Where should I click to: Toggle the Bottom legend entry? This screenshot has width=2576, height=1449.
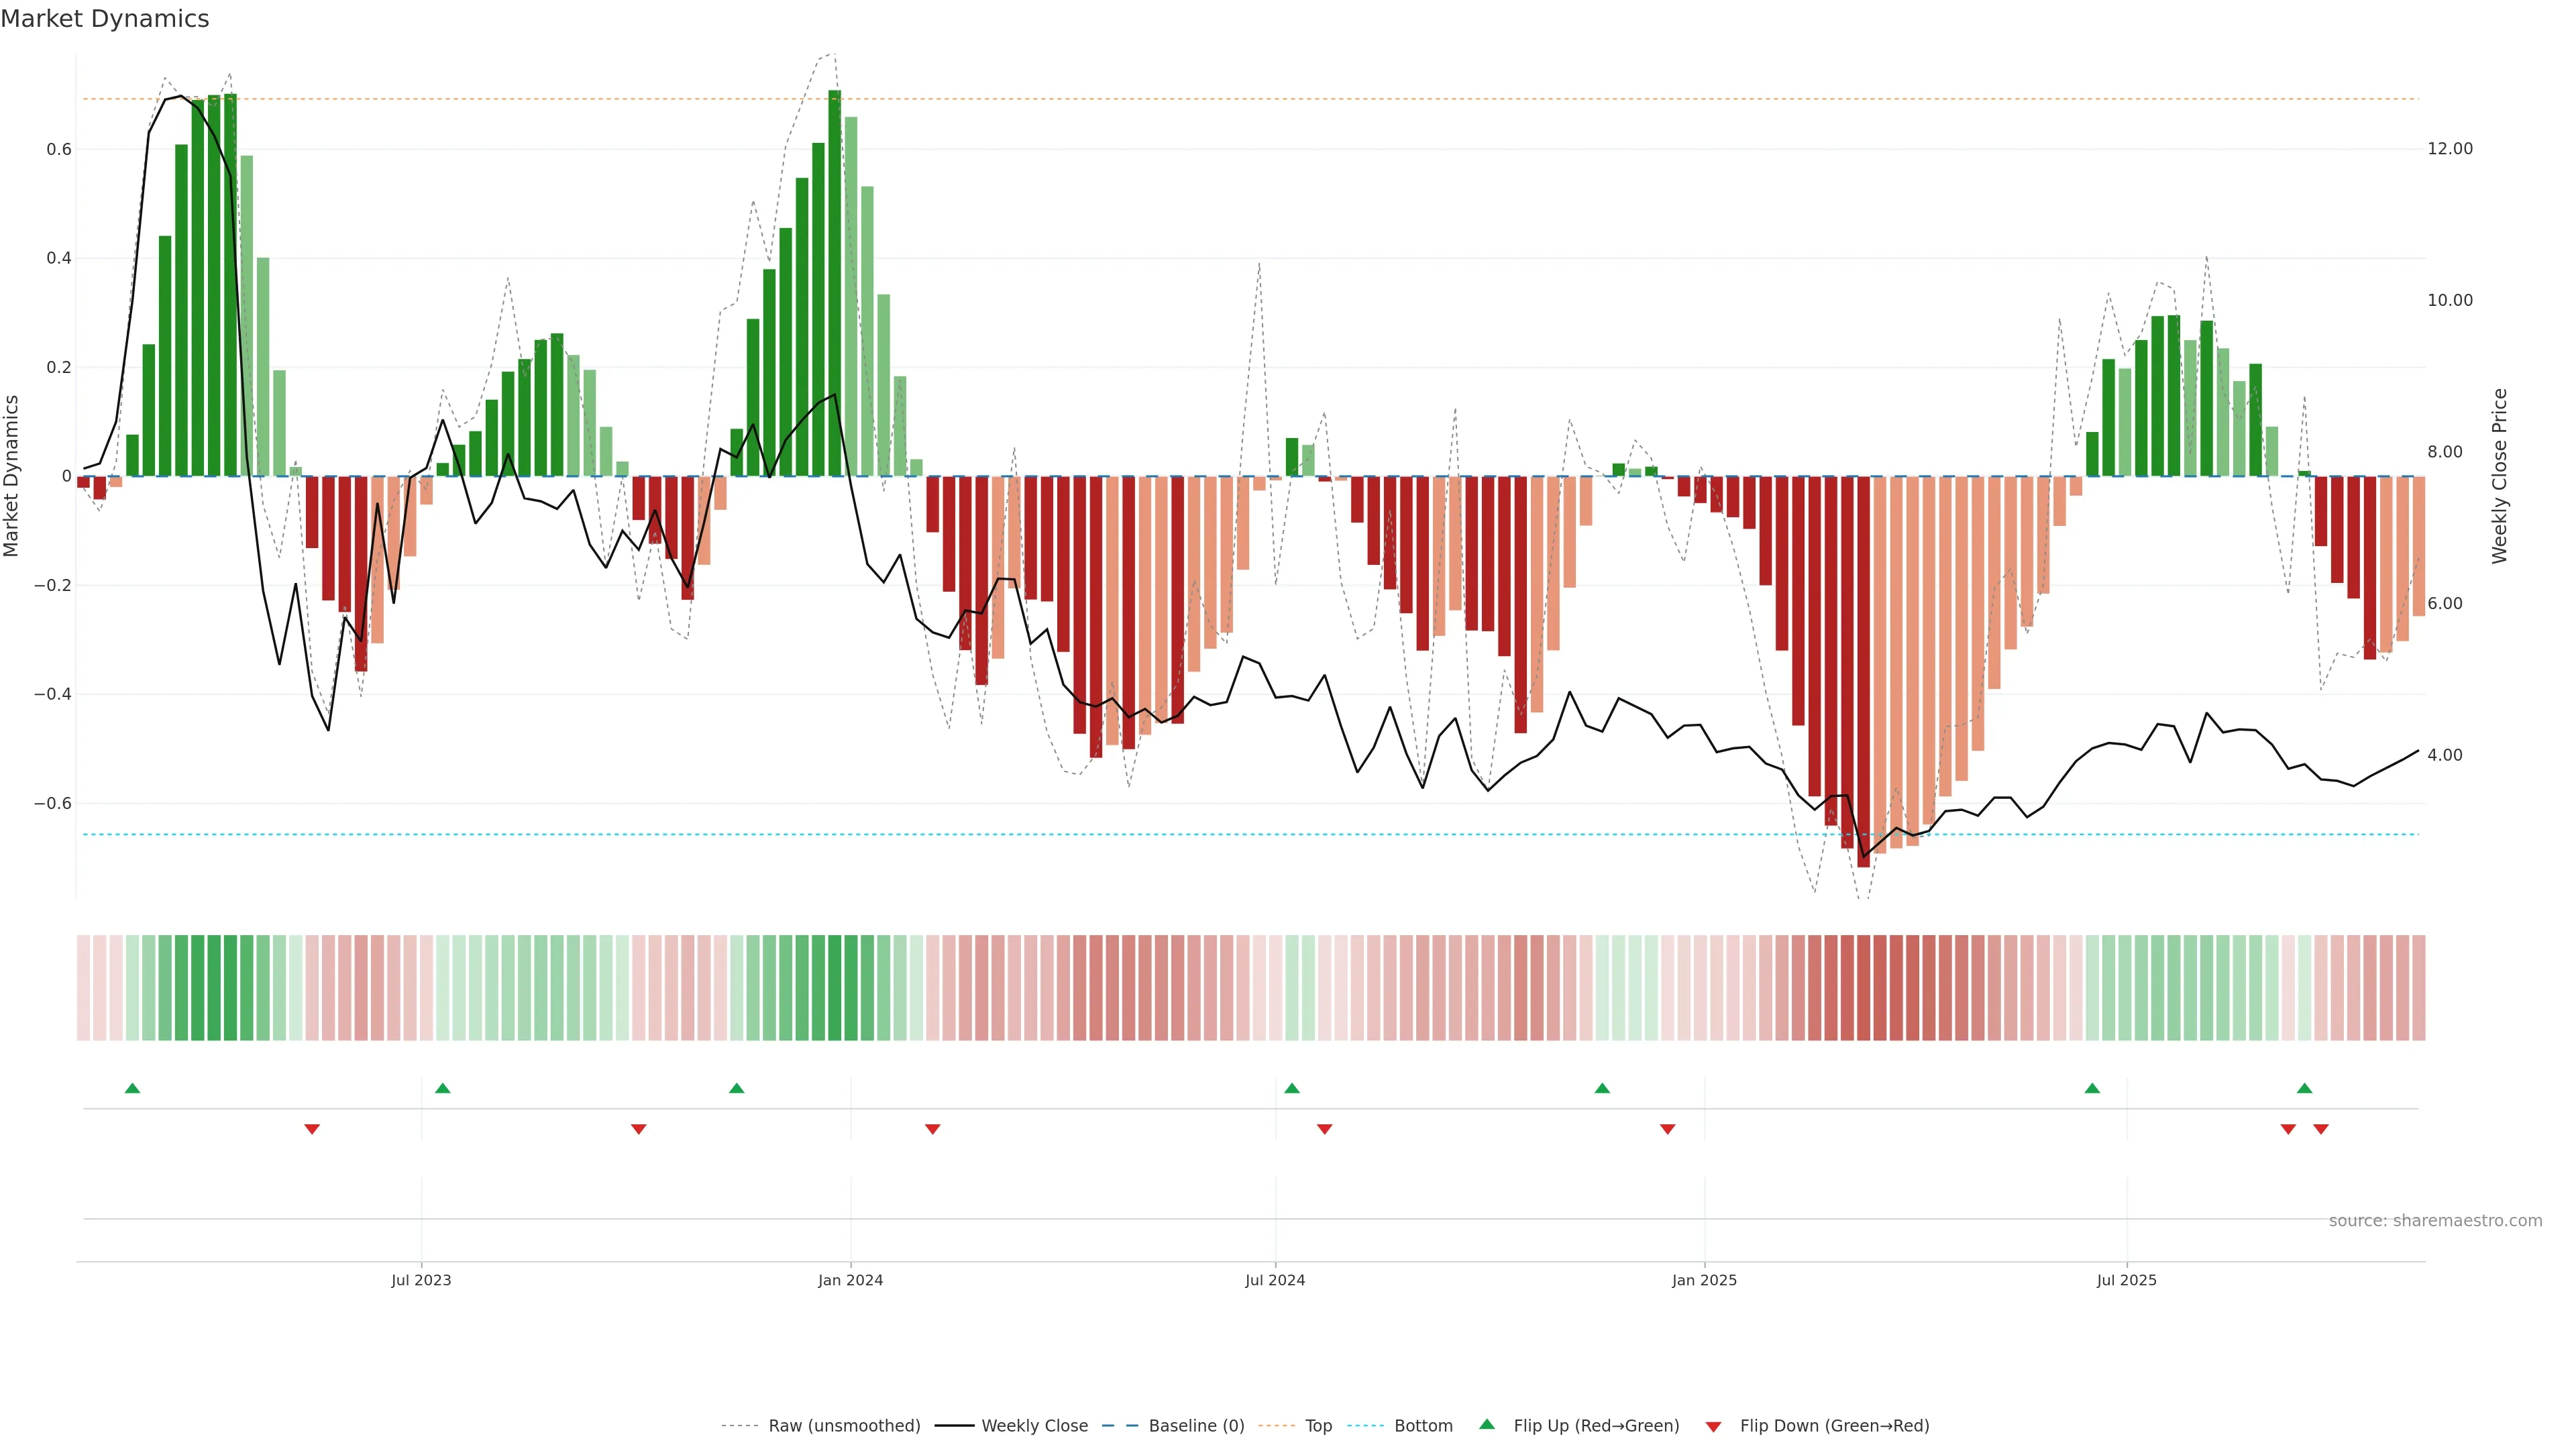pyautogui.click(x=1423, y=1426)
